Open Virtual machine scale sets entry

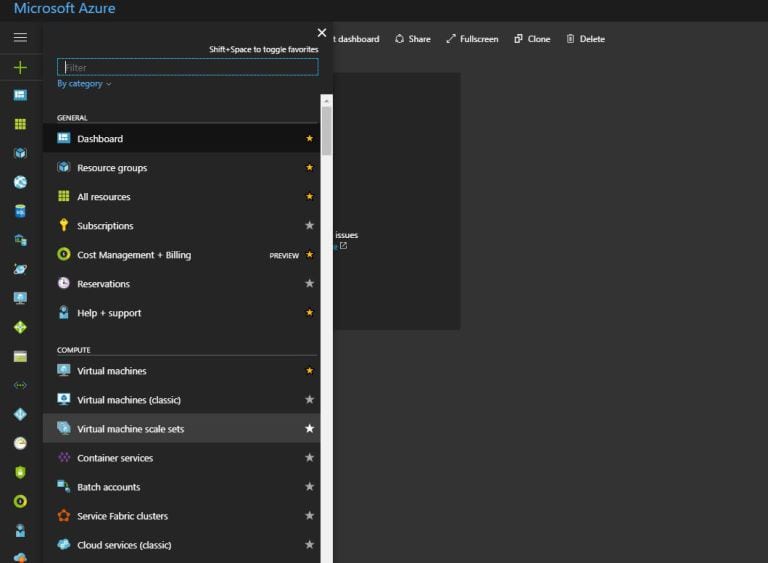click(181, 429)
